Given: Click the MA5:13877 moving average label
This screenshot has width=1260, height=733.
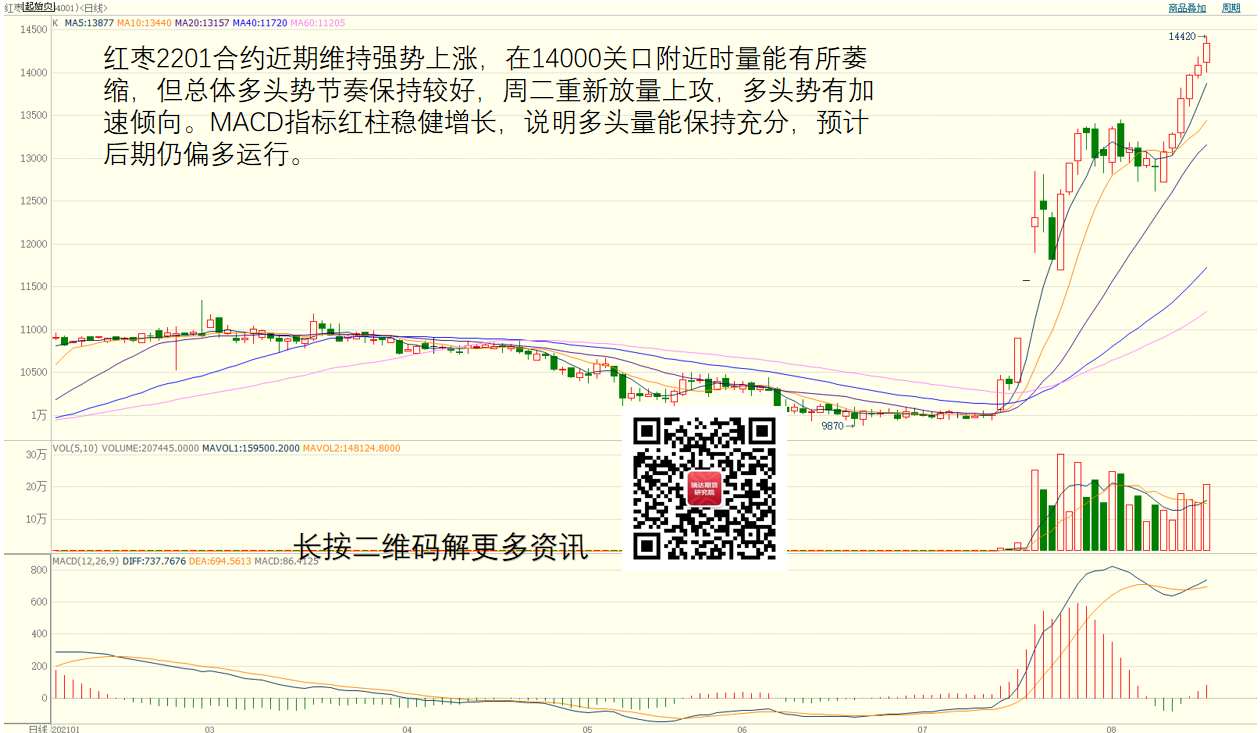Looking at the screenshot, I should pos(89,22).
